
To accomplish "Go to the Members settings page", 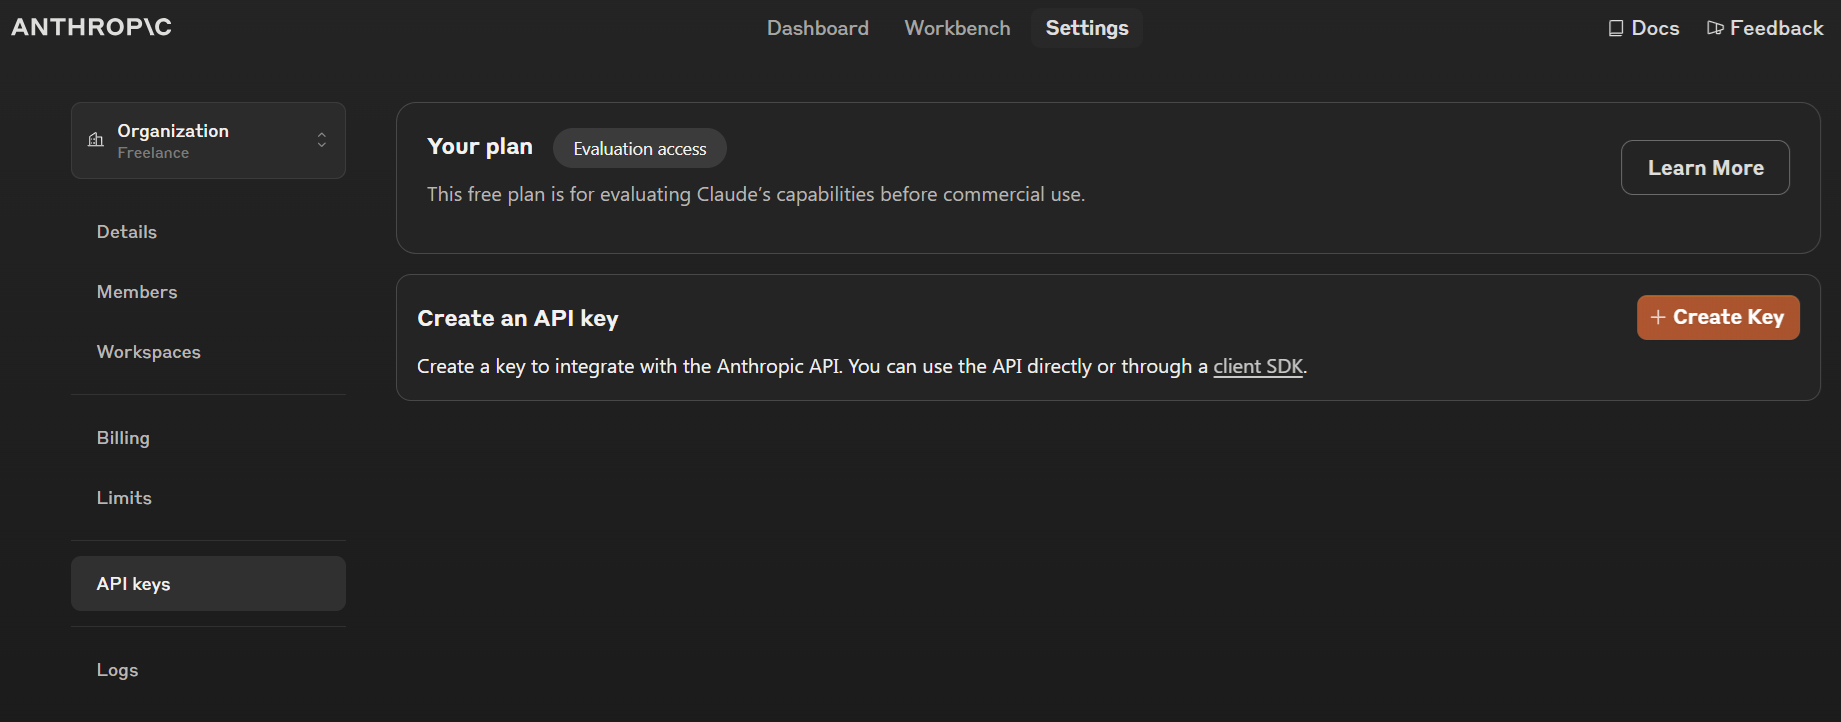I will pyautogui.click(x=137, y=292).
